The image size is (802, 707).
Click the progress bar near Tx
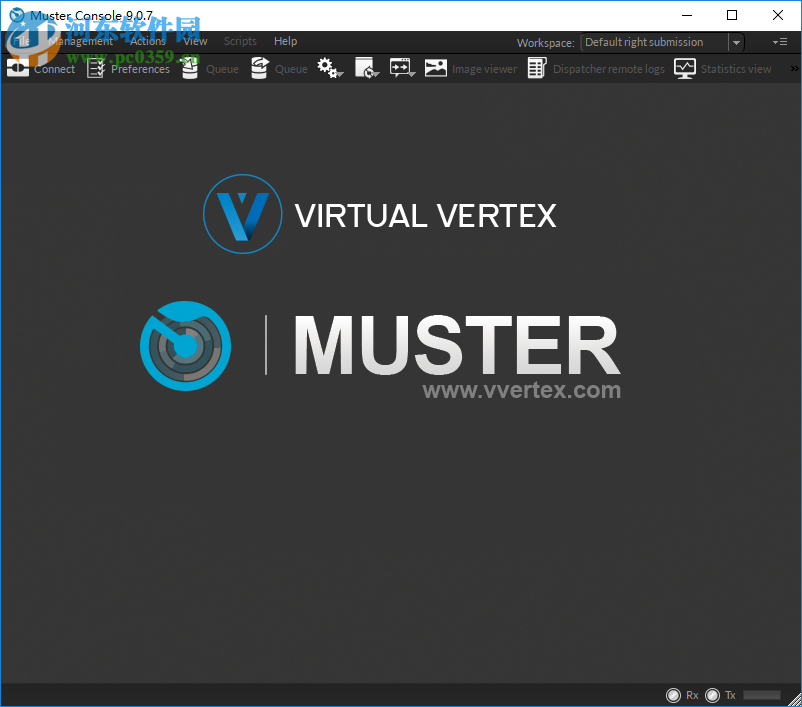(762, 694)
